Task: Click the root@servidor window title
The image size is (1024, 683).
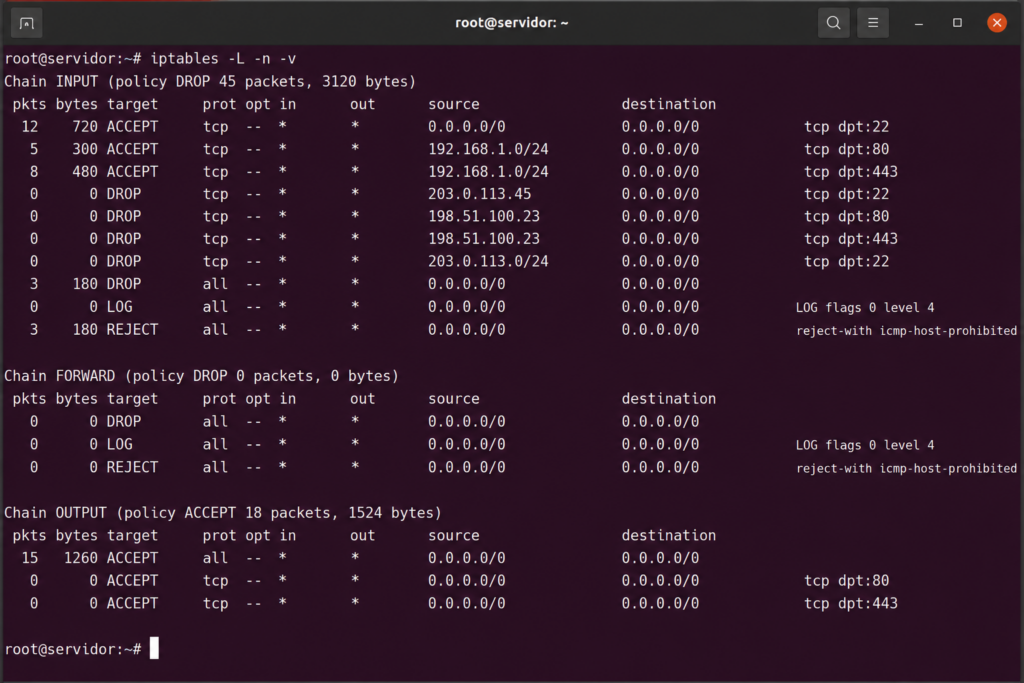Action: tap(511, 23)
